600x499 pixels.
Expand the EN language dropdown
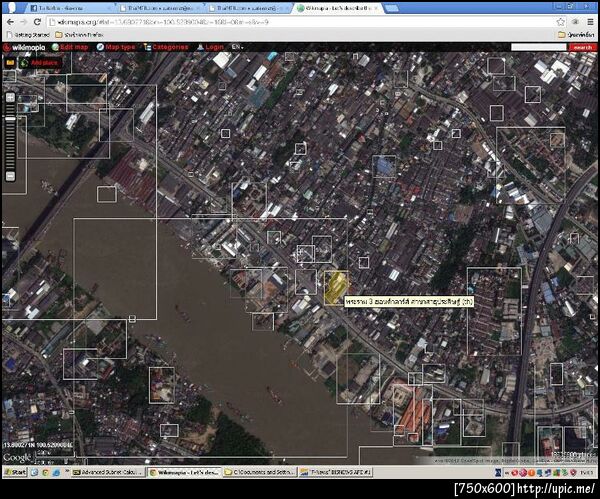pos(237,47)
